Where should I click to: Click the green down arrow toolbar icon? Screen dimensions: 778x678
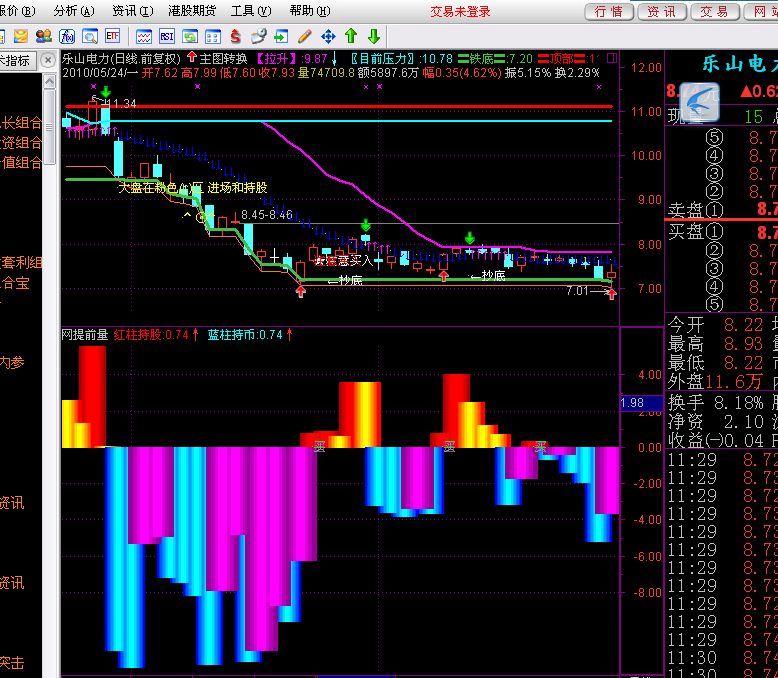click(374, 36)
